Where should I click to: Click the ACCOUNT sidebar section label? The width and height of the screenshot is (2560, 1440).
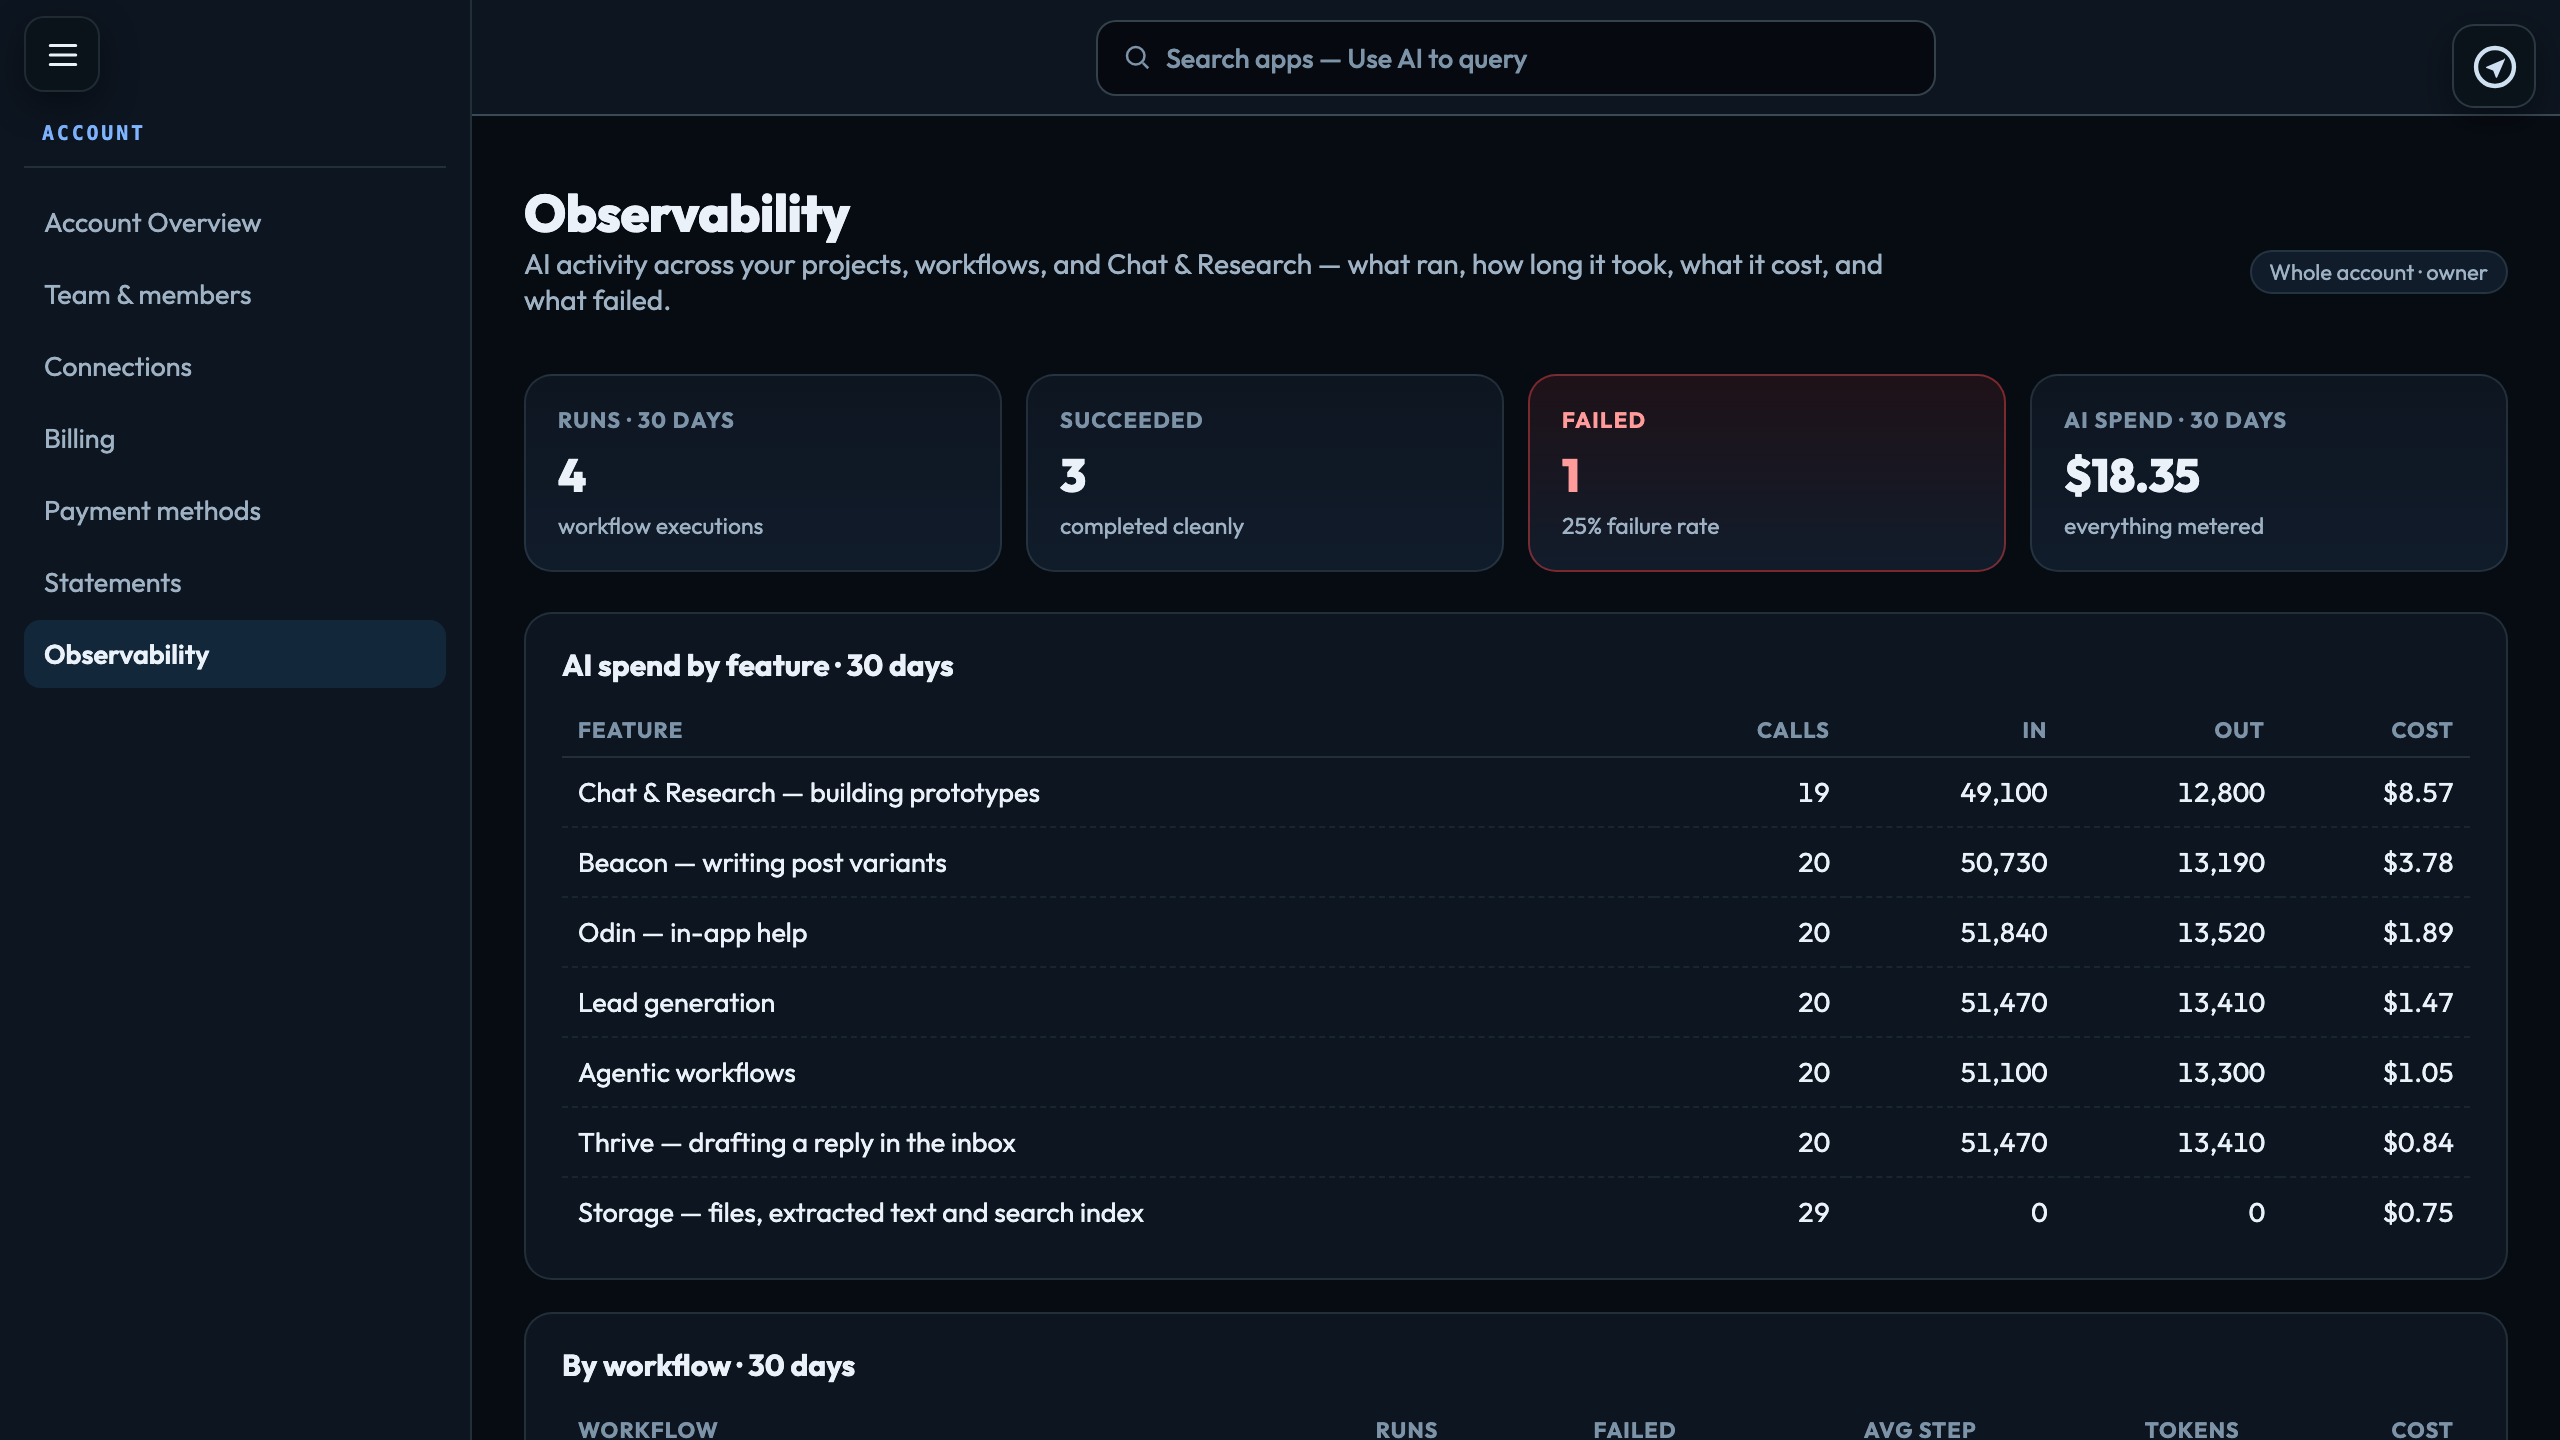click(x=93, y=133)
